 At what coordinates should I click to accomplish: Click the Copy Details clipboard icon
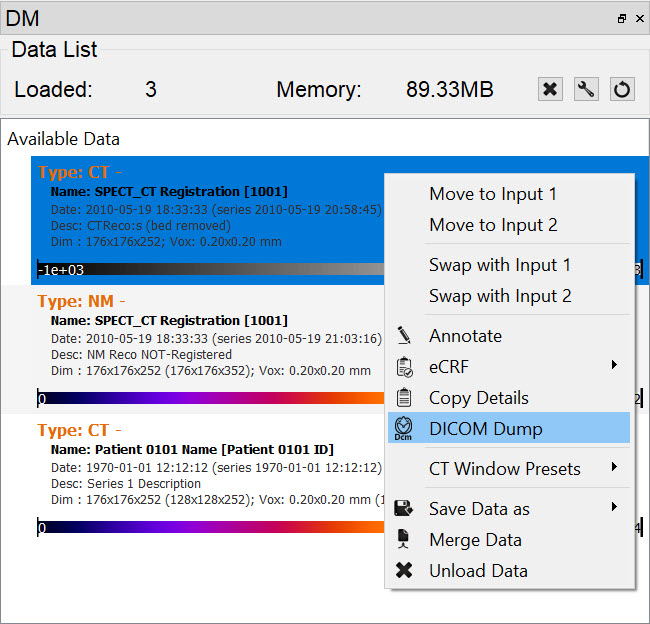(x=404, y=397)
